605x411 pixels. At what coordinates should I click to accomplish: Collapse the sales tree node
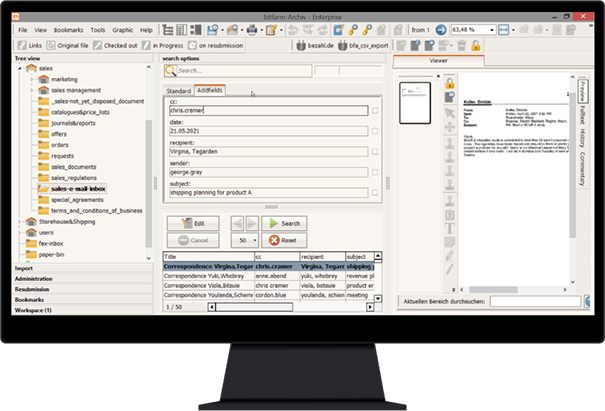point(20,68)
